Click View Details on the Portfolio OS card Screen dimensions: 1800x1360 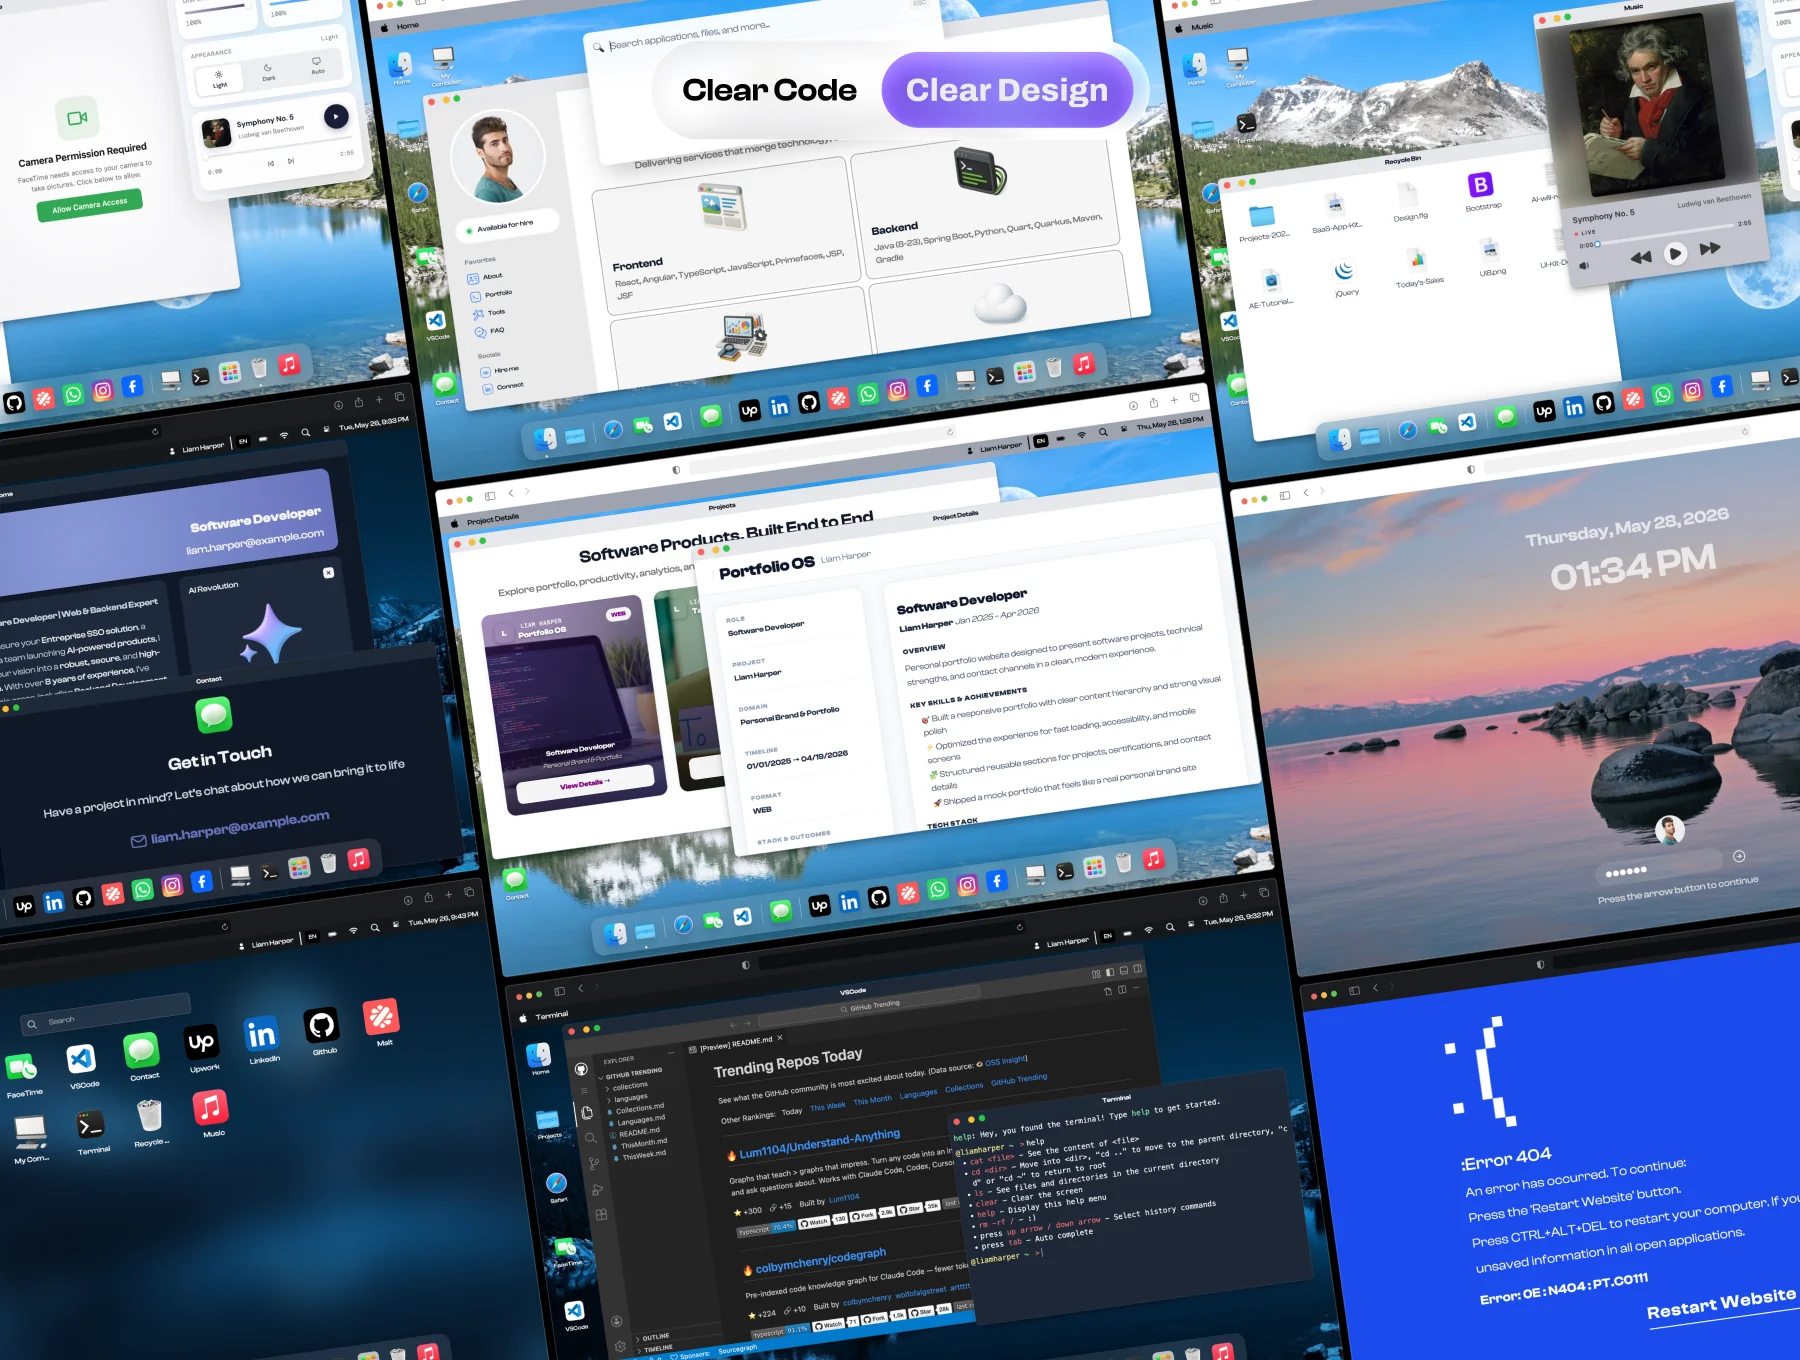coord(585,783)
